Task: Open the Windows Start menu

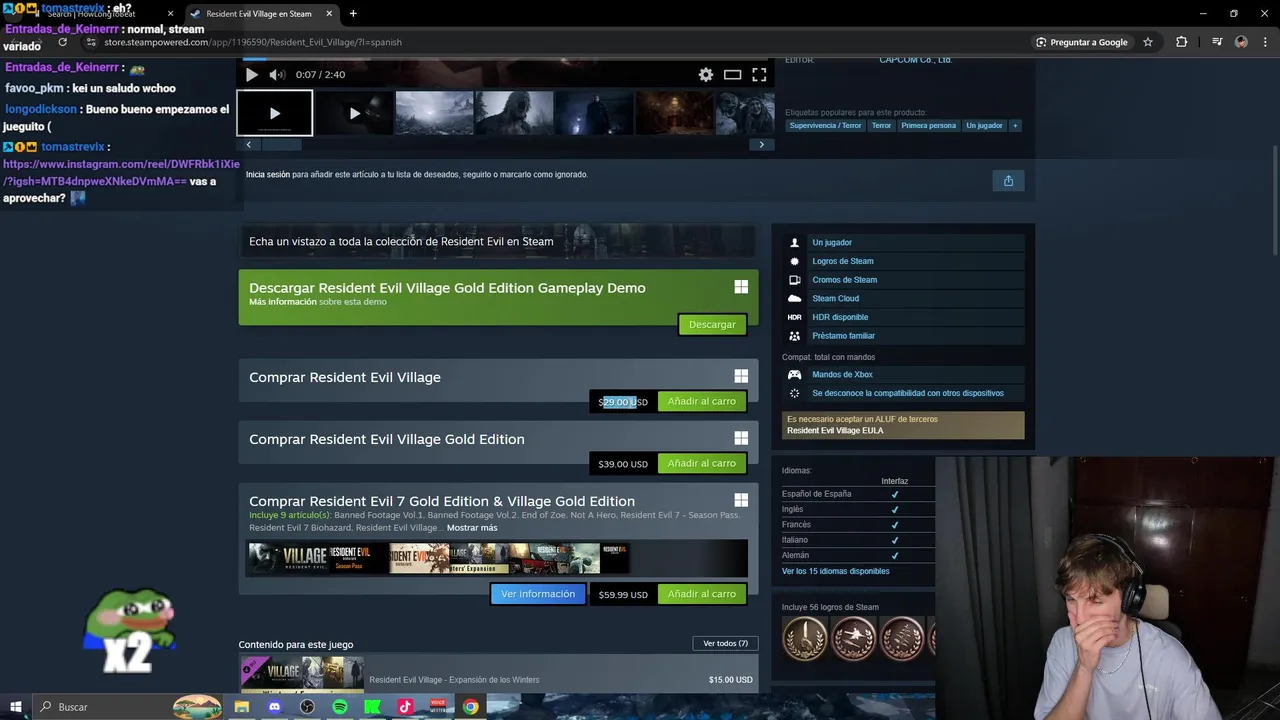Action: click(x=15, y=707)
